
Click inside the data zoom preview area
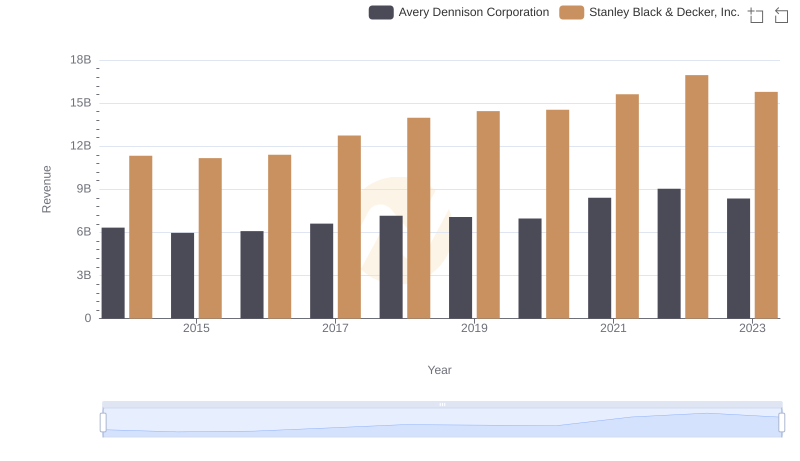coord(442,422)
